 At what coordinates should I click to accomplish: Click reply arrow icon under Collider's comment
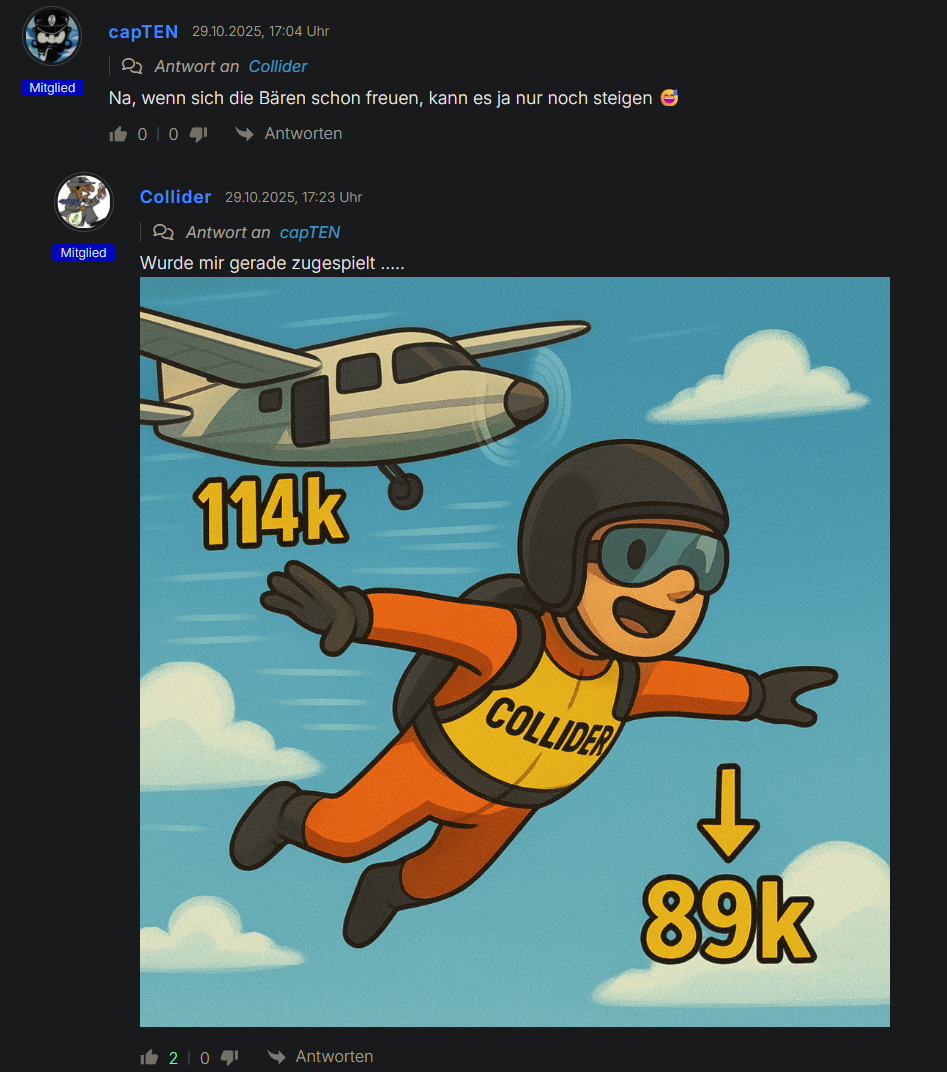click(x=275, y=1057)
